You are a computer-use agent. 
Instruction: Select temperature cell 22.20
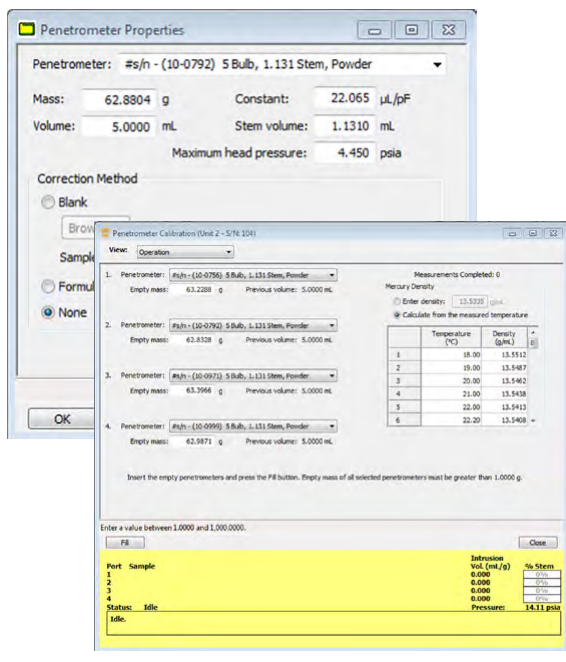pyautogui.click(x=451, y=420)
